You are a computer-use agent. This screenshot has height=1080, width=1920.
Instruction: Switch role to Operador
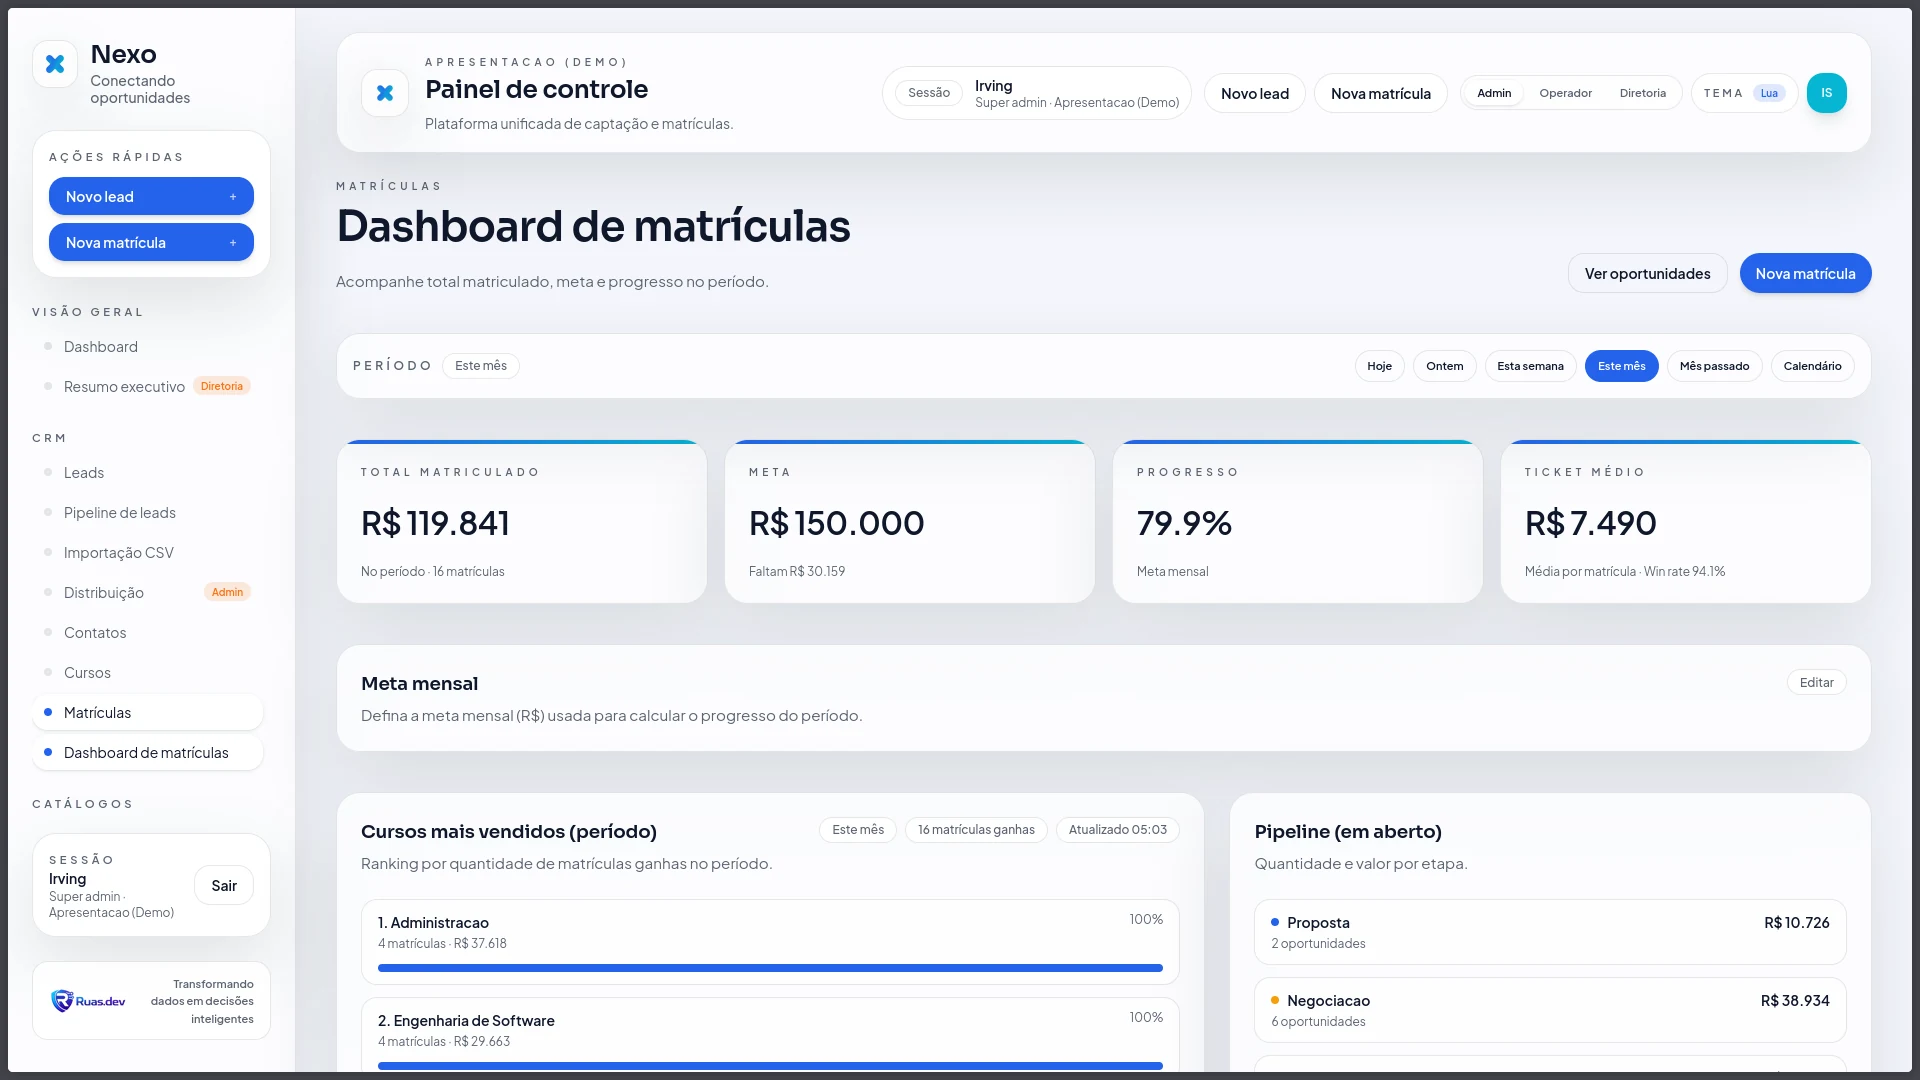[1565, 93]
